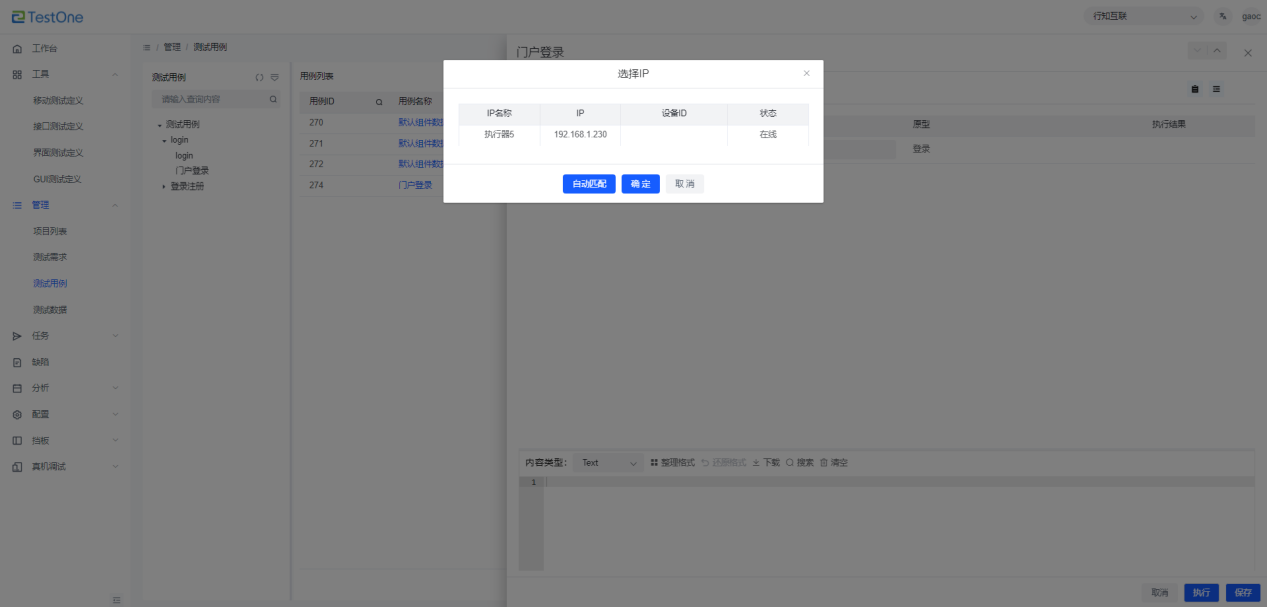1267x607 pixels.
Task: Click the search icon in 用例ID column
Action: 379,101
